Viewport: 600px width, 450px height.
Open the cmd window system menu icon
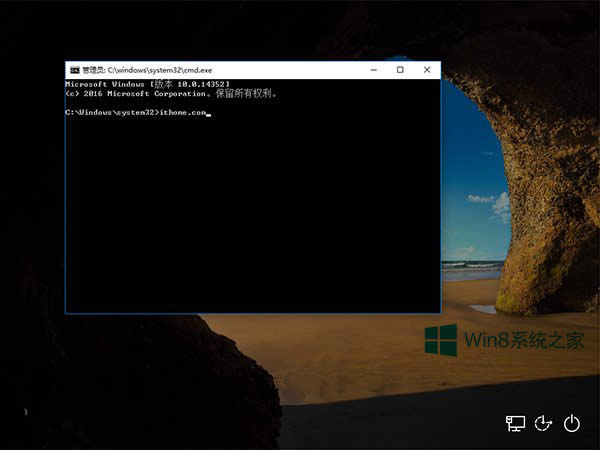75,70
